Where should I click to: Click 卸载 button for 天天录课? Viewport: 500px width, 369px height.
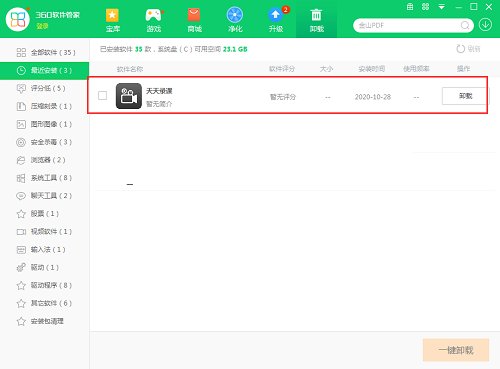(466, 96)
